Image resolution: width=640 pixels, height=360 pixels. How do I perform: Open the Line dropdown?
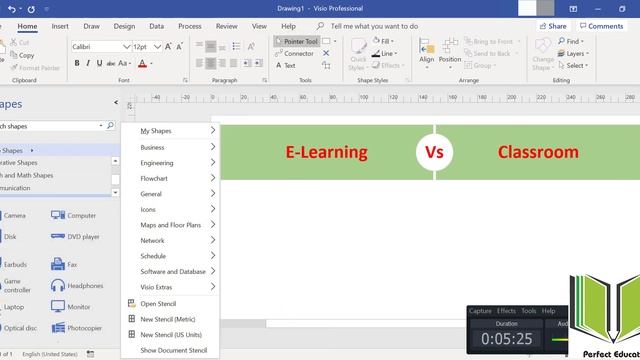(384, 53)
